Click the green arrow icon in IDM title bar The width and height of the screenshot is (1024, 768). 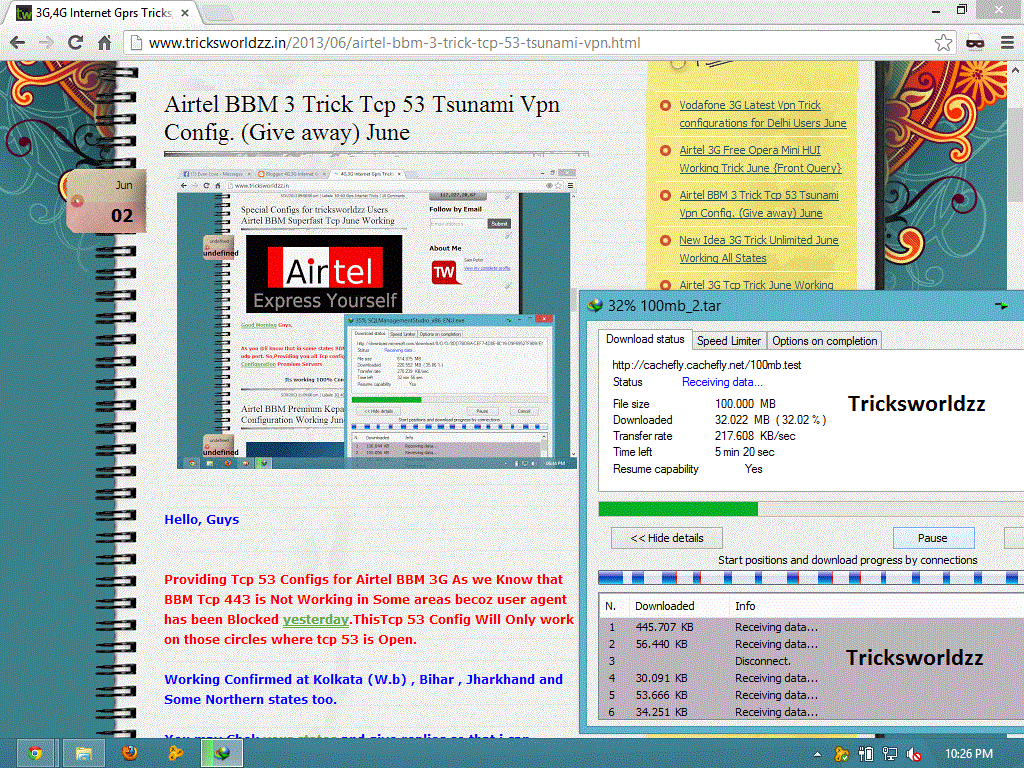click(1001, 305)
